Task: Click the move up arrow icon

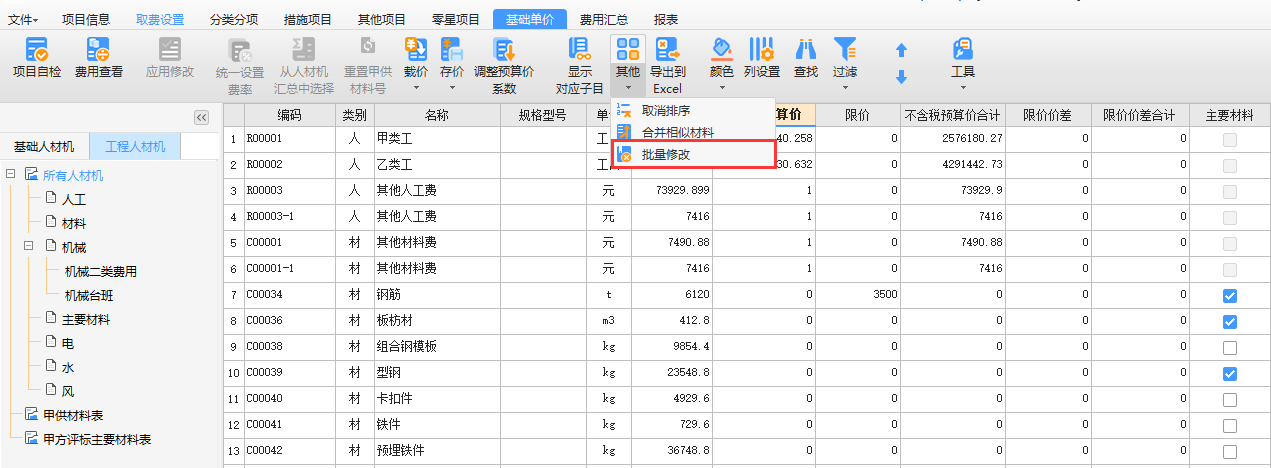Action: pos(901,50)
